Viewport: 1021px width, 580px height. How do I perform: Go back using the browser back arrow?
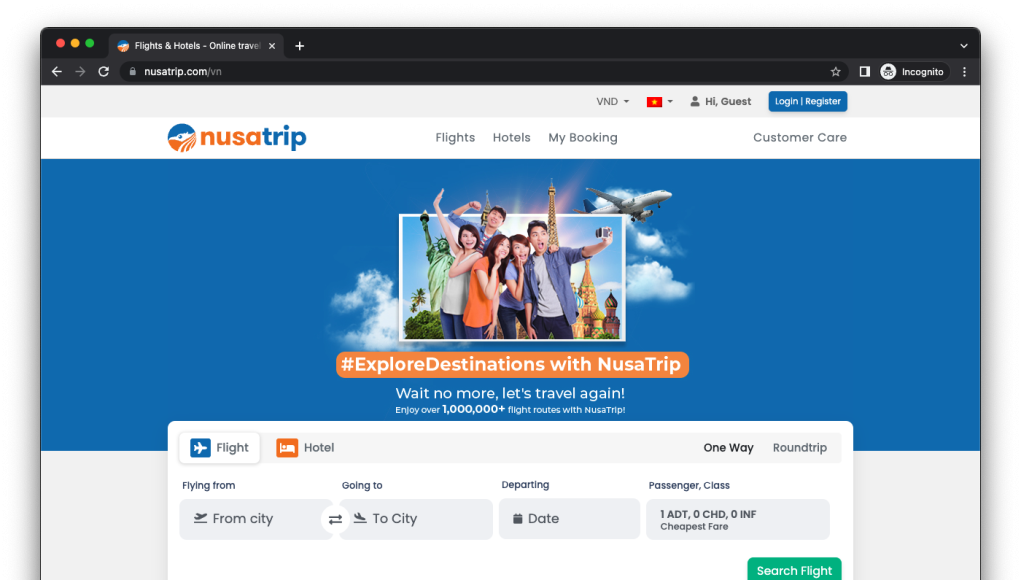pyautogui.click(x=57, y=72)
